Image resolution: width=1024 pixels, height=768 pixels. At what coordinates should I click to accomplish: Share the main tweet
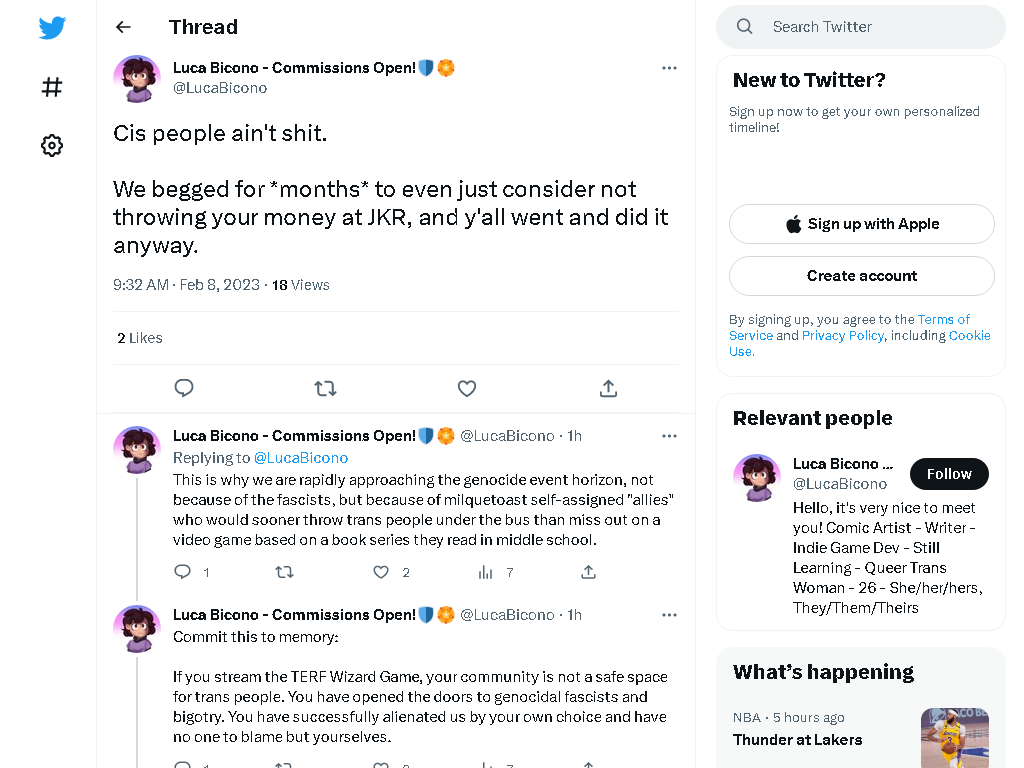(x=608, y=389)
